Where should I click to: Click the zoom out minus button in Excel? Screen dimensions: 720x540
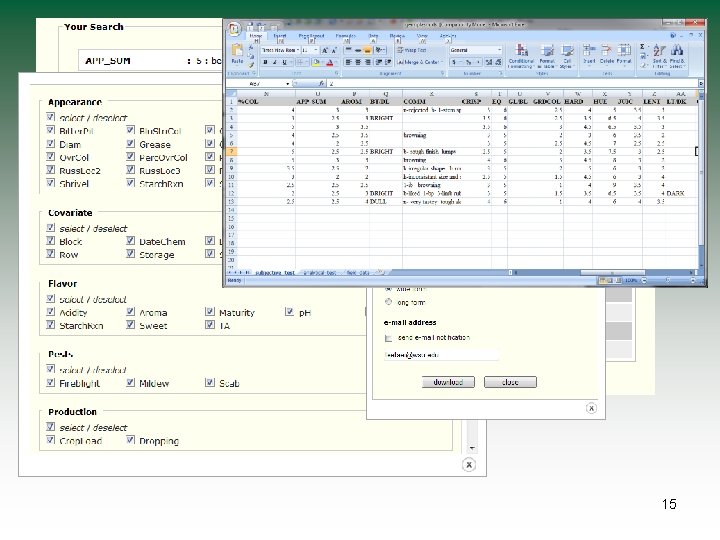click(x=644, y=280)
